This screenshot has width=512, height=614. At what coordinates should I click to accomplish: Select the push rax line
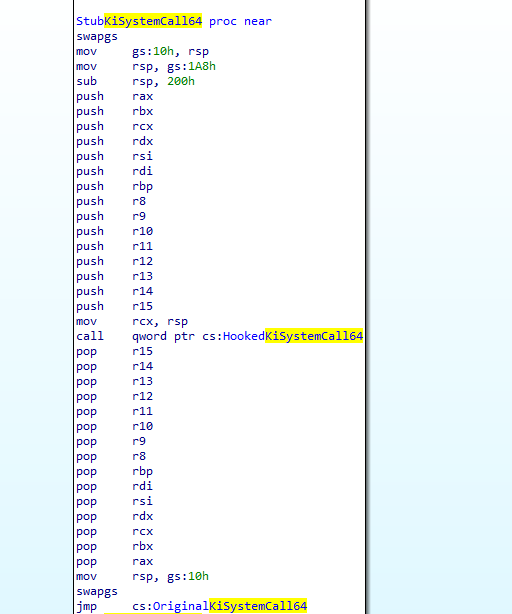pyautogui.click(x=114, y=97)
